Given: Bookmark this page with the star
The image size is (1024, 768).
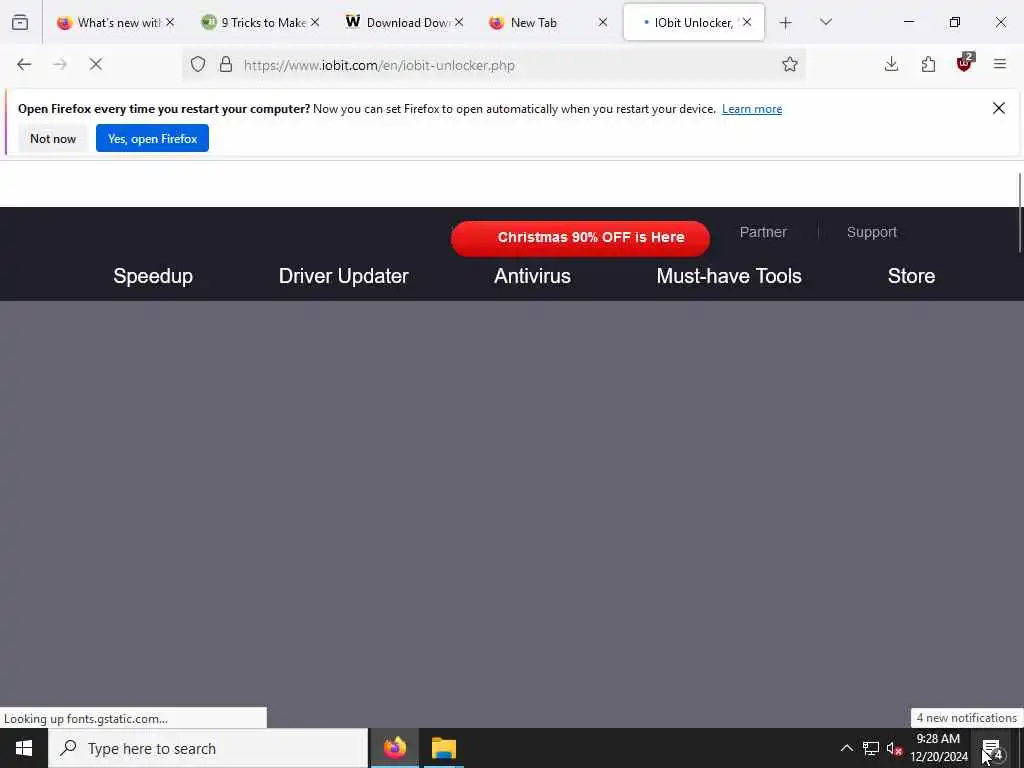Looking at the screenshot, I should 790,64.
